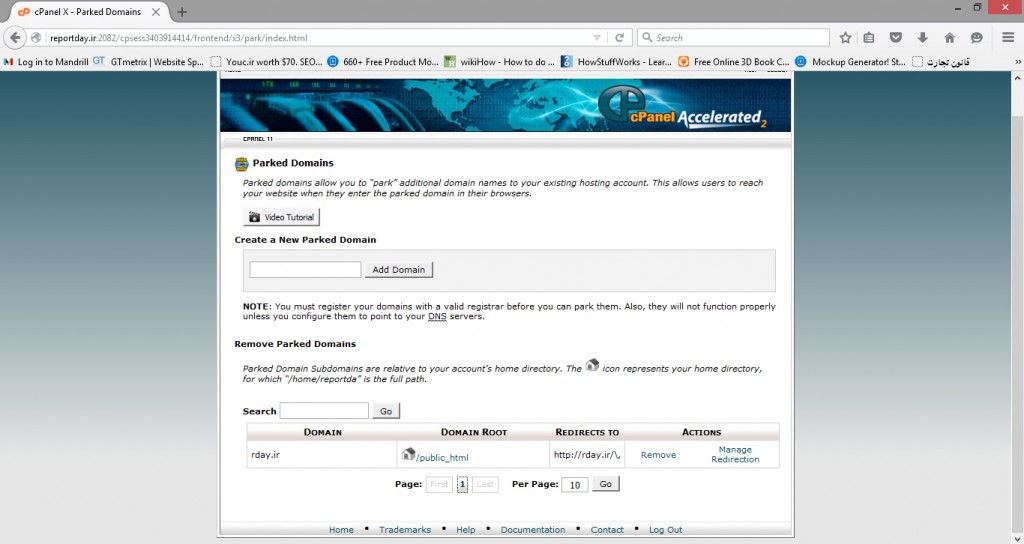Click the Firefox back arrow button
This screenshot has height=544, width=1024.
click(15, 38)
